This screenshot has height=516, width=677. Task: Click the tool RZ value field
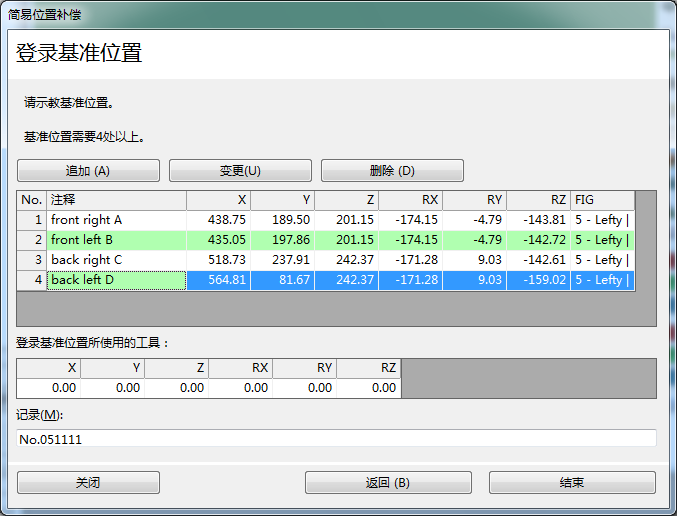pos(368,388)
